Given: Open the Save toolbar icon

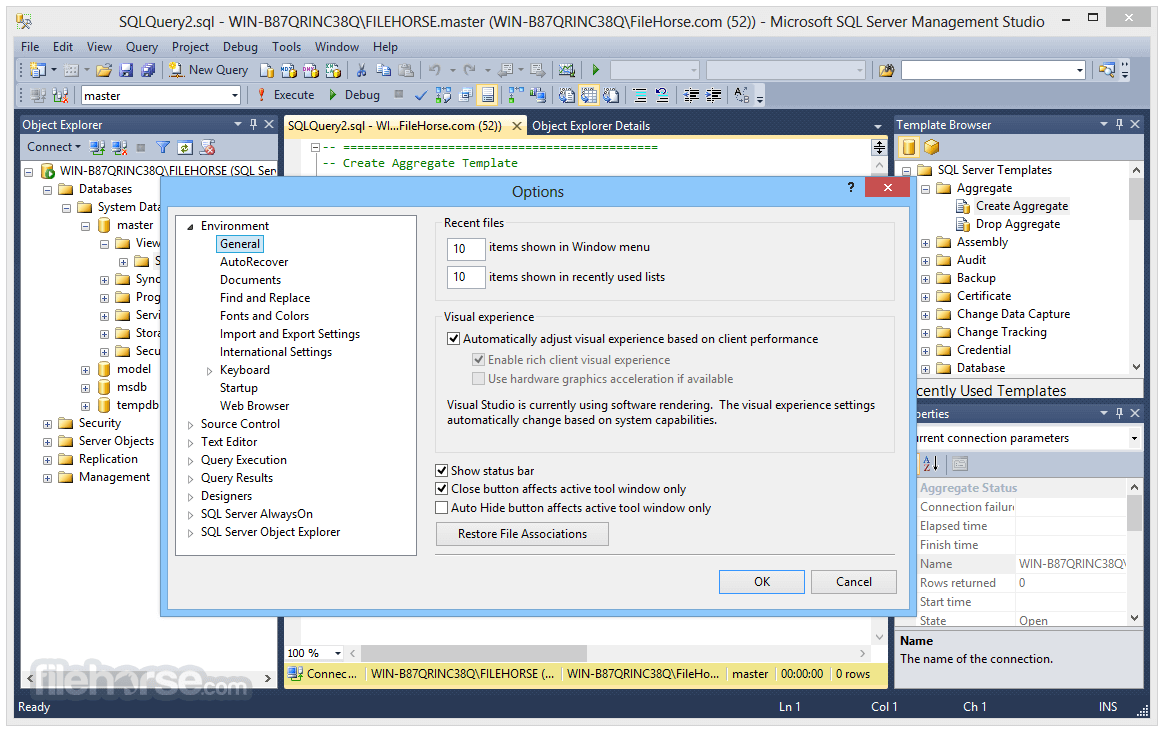Looking at the screenshot, I should coord(126,69).
